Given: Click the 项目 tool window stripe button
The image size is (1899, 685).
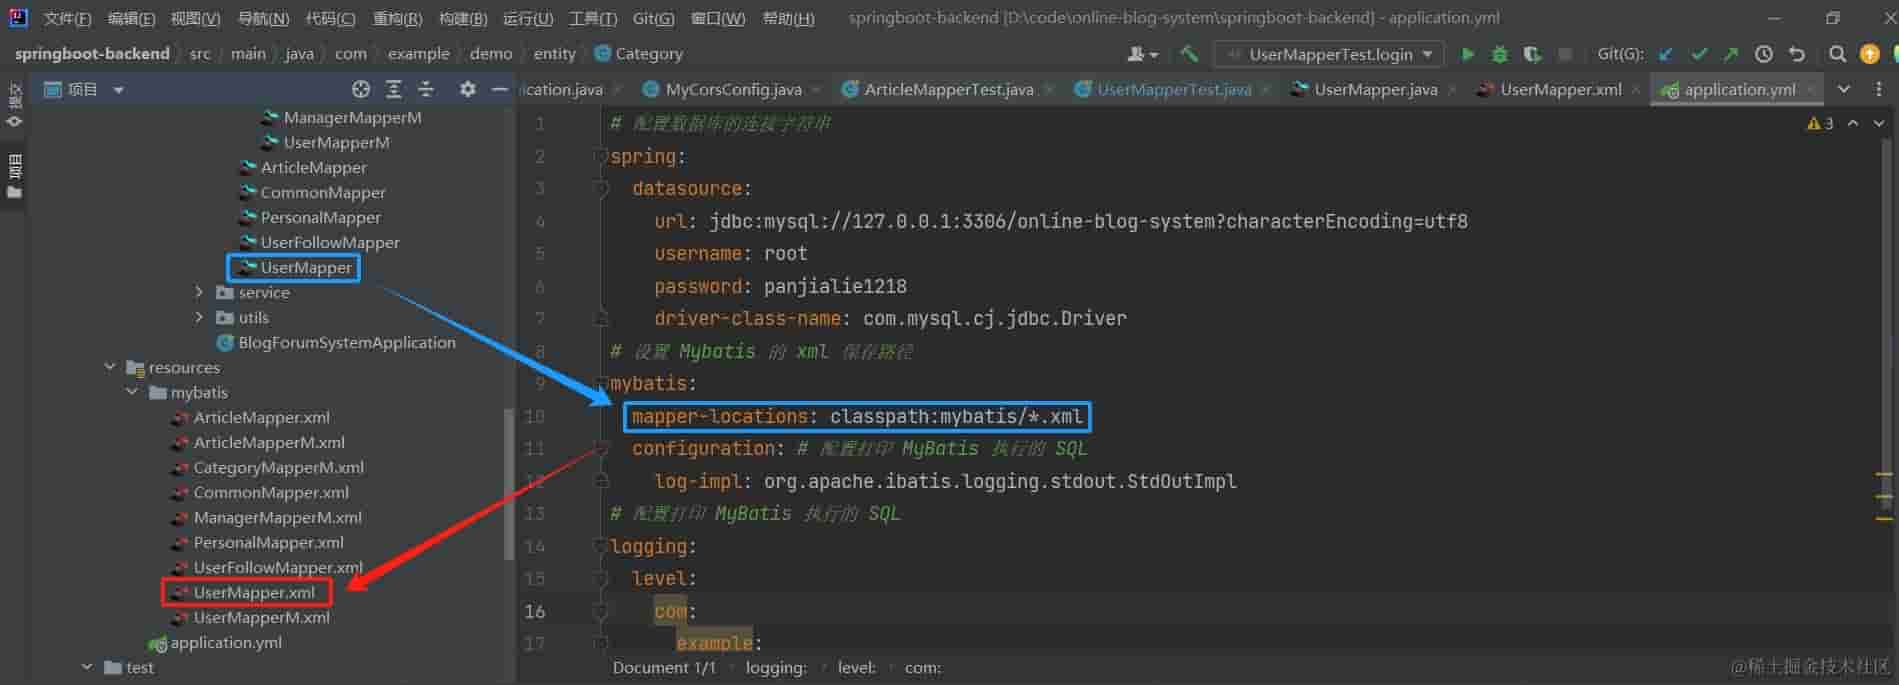Looking at the screenshot, I should (14, 176).
